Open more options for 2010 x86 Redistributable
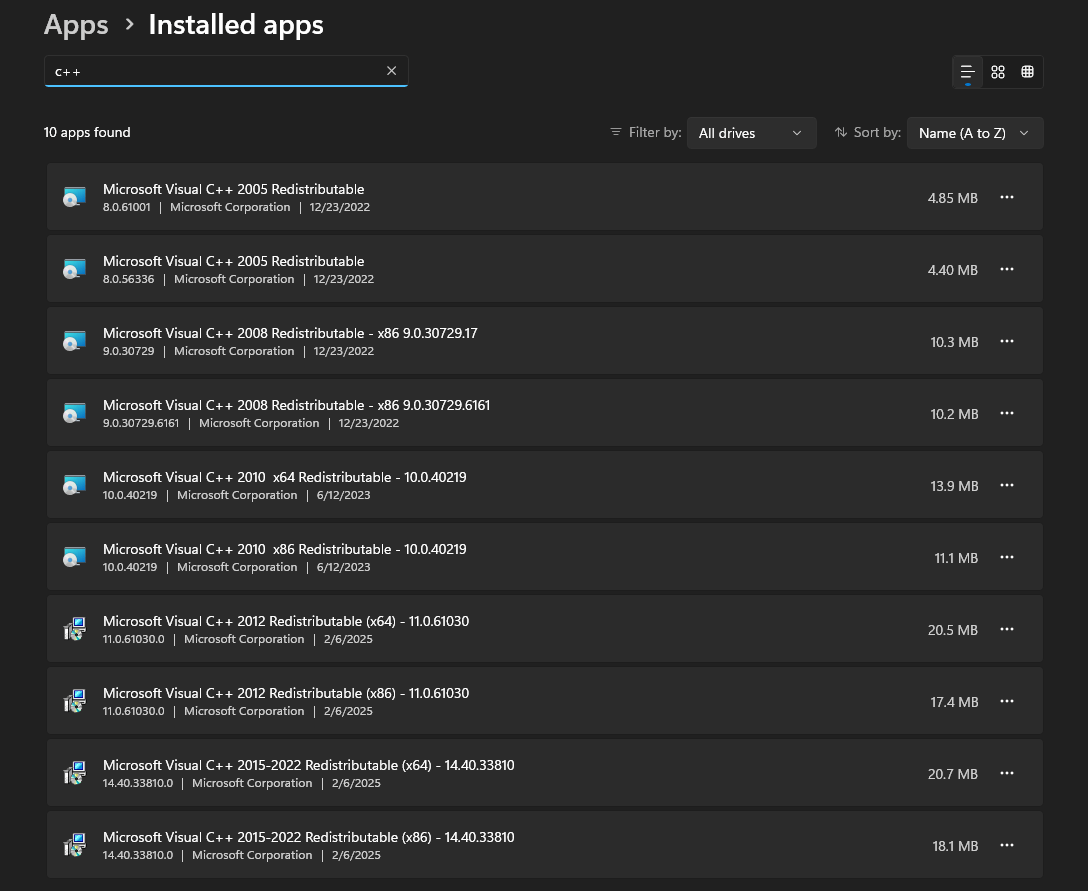 pos(1007,557)
